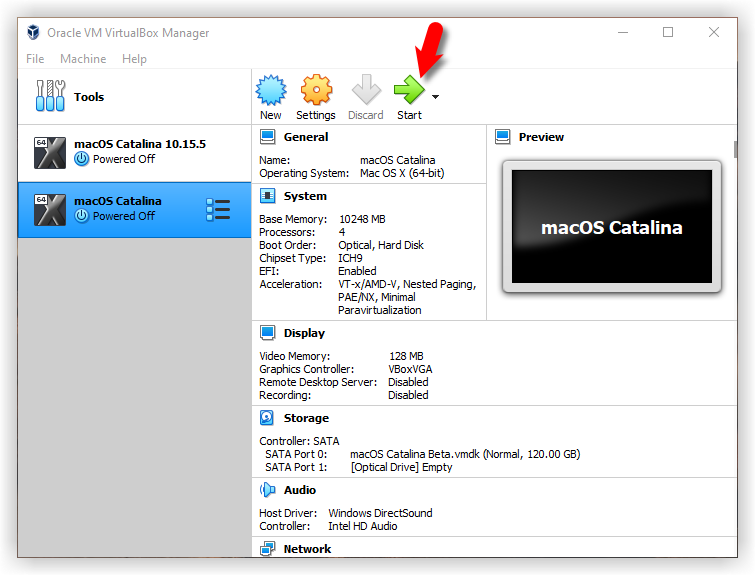Open Settings with the gear icon
Viewport: 756px width, 576px height.
316,91
